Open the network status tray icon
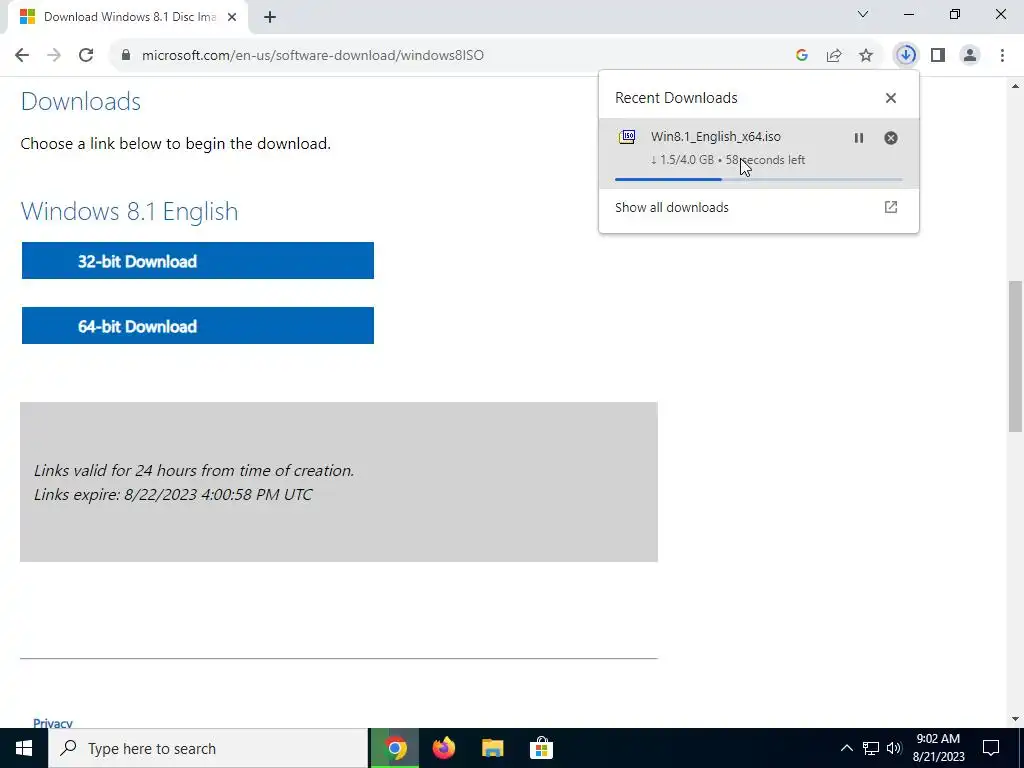 (x=871, y=748)
